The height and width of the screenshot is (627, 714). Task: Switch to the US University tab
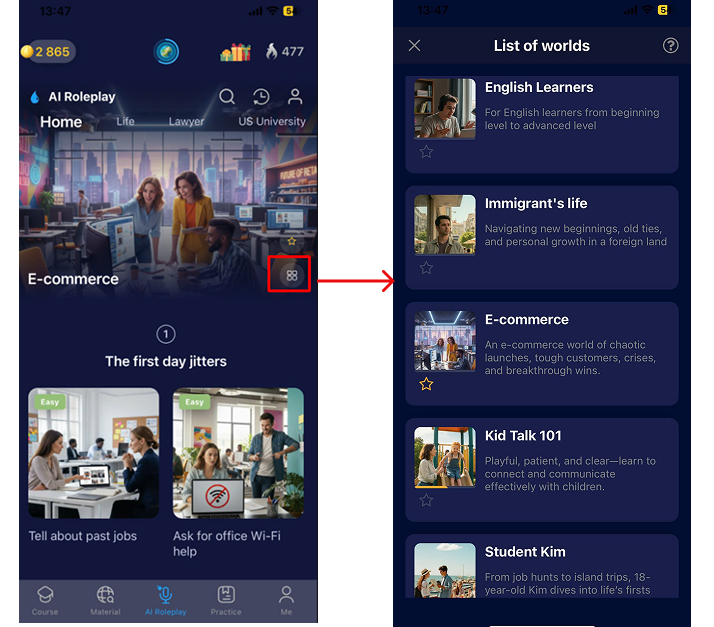(x=272, y=122)
